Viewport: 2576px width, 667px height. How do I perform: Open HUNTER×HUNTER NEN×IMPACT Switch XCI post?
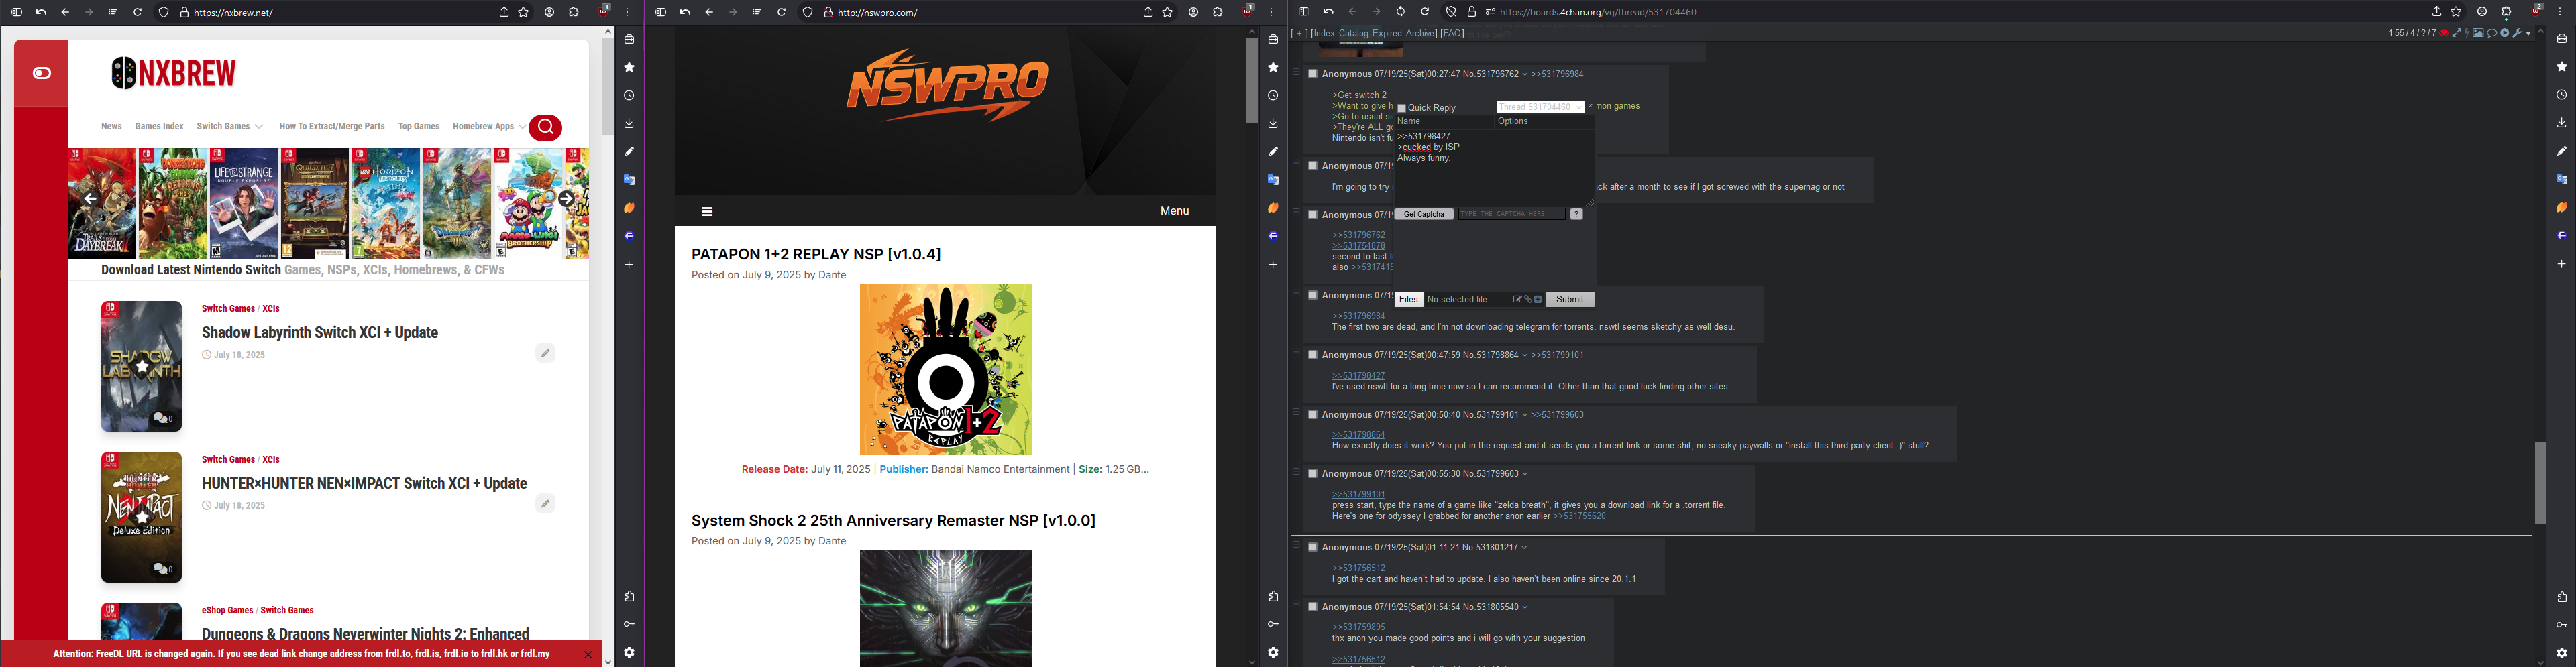click(x=364, y=483)
